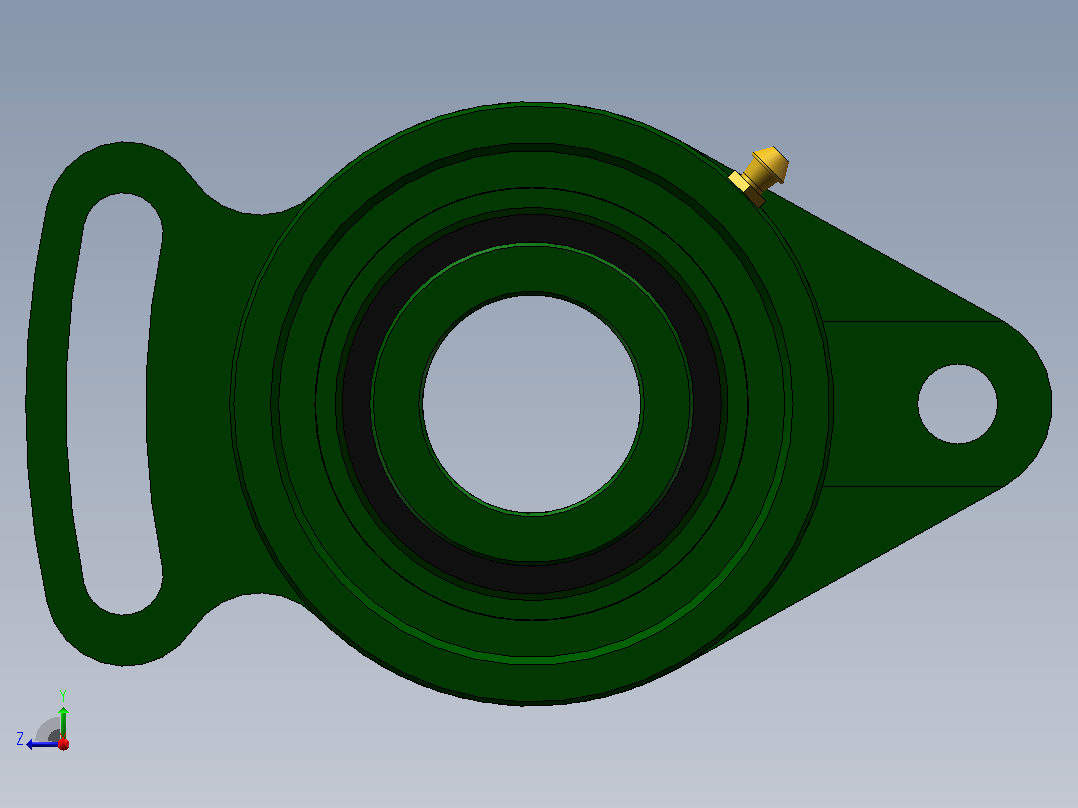
Task: Click the round mounting hole on right lug
Action: point(958,404)
